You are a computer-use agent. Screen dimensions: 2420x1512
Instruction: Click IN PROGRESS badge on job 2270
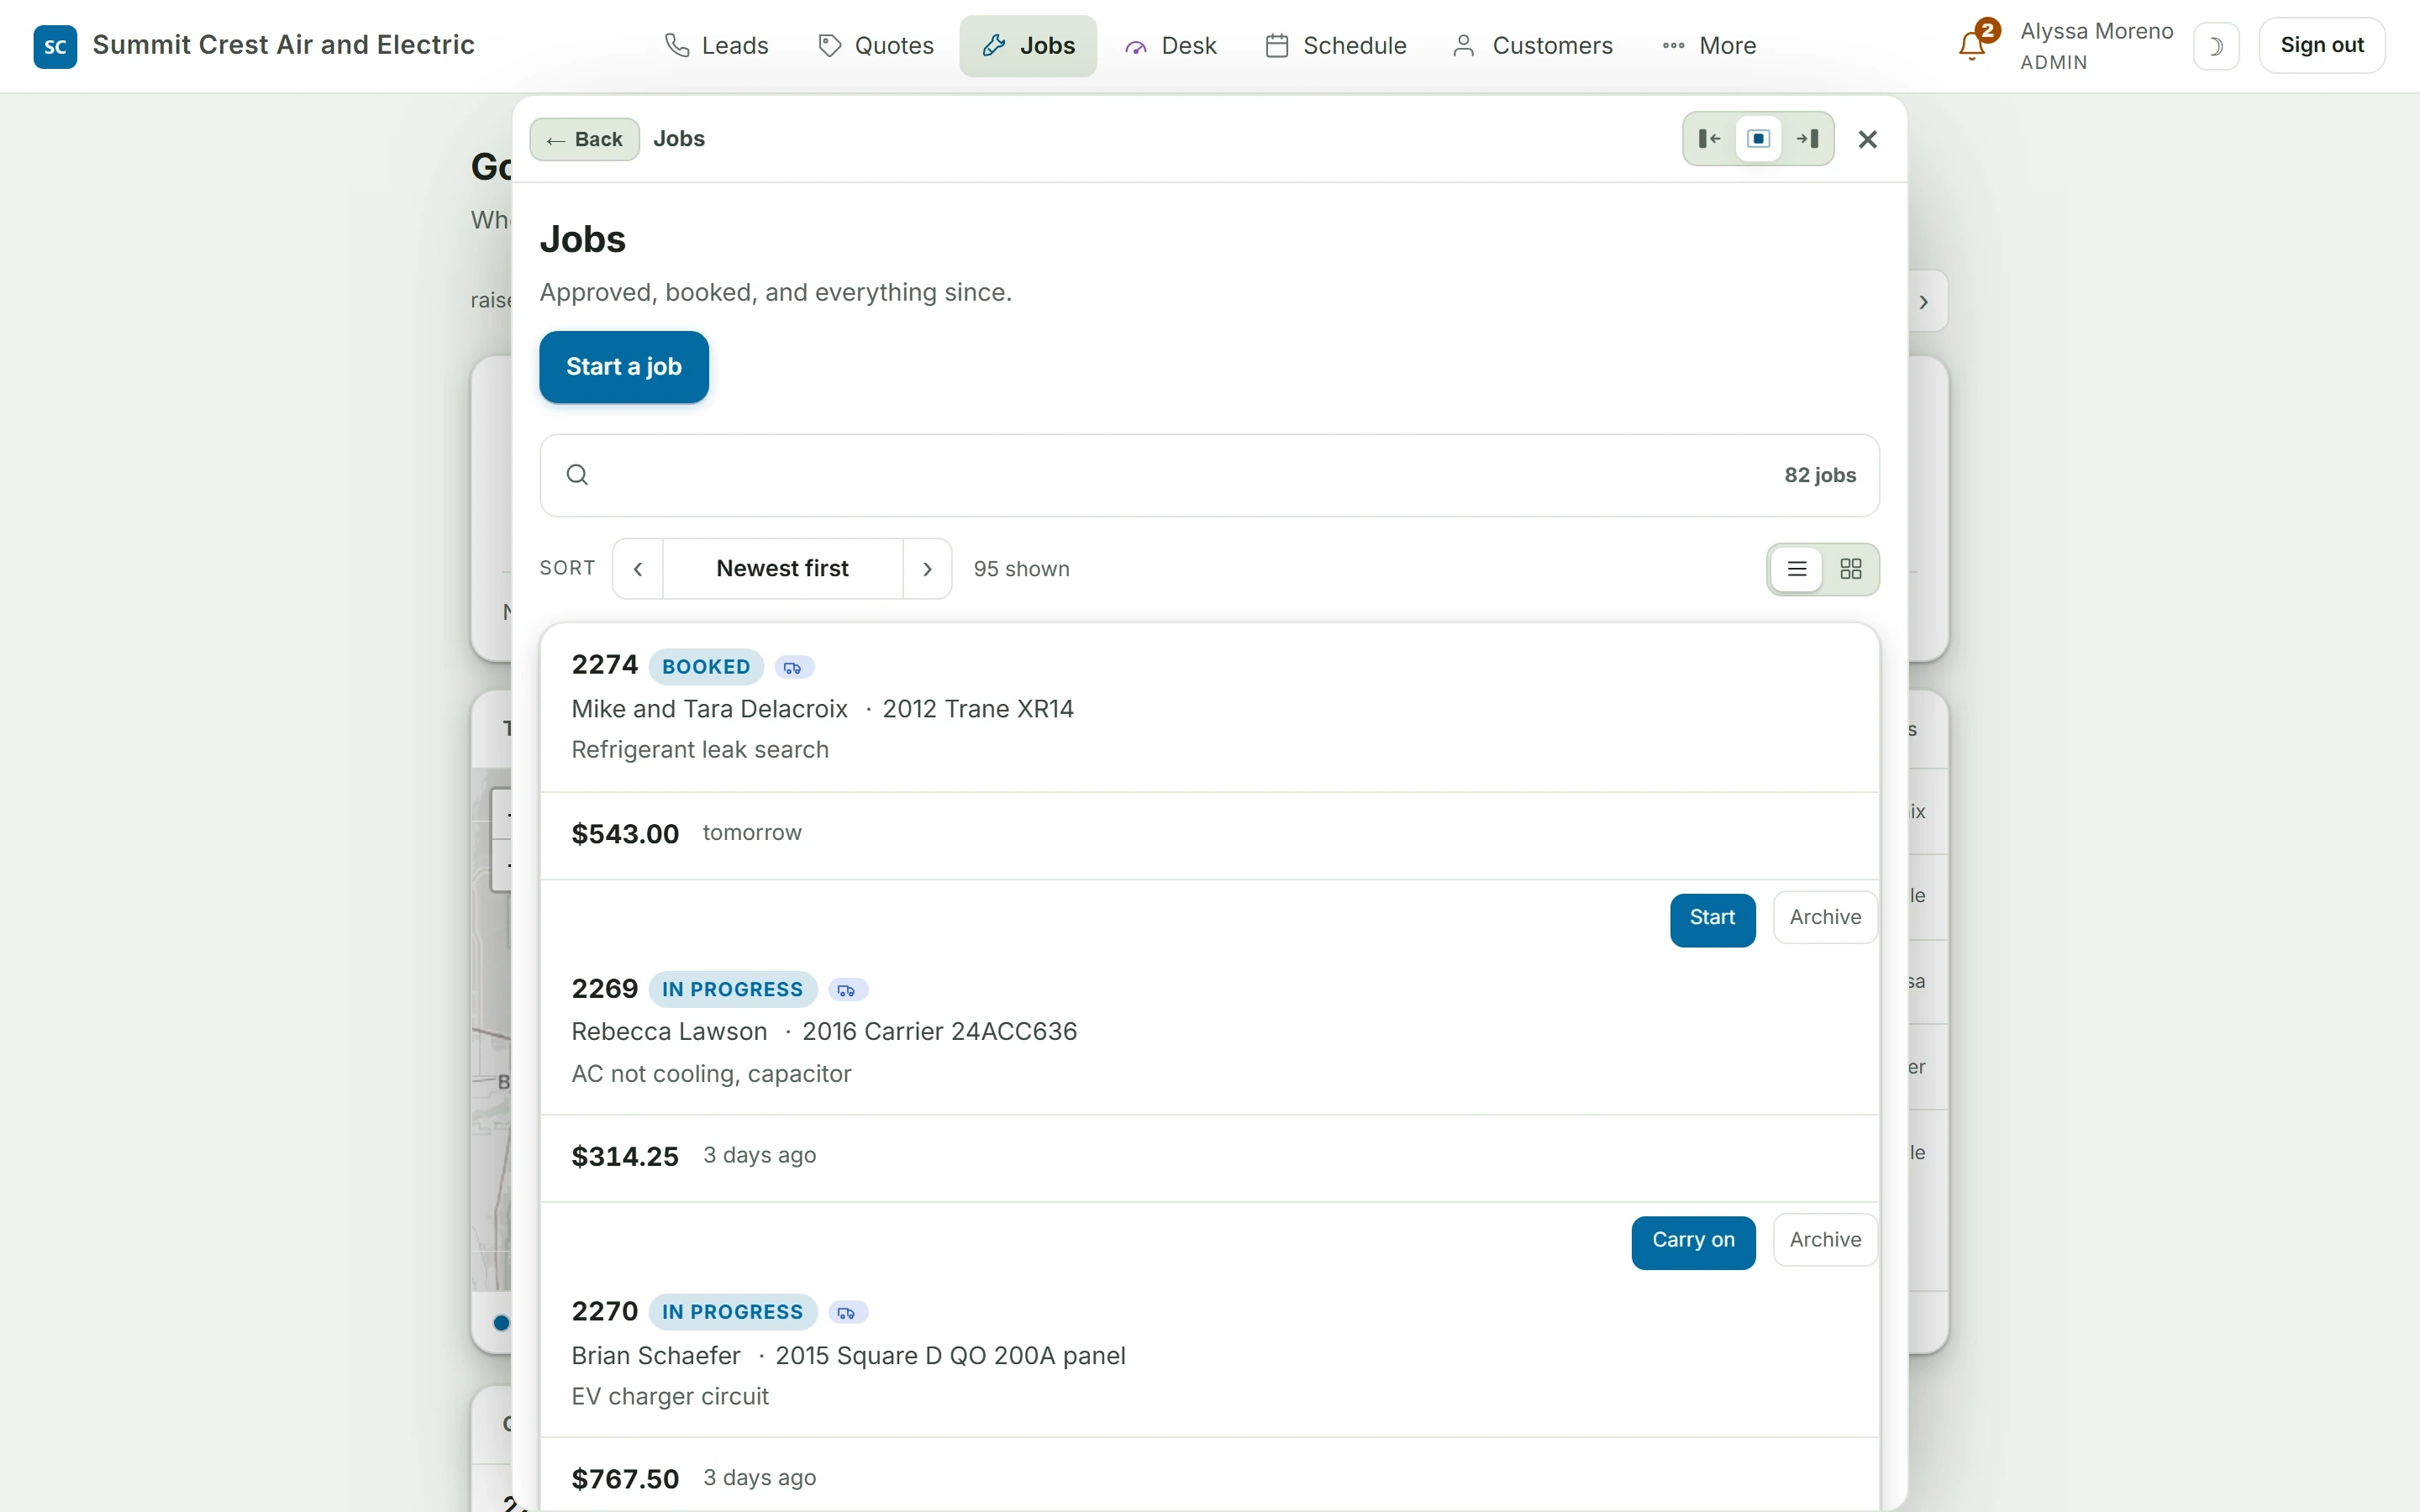pos(733,1312)
